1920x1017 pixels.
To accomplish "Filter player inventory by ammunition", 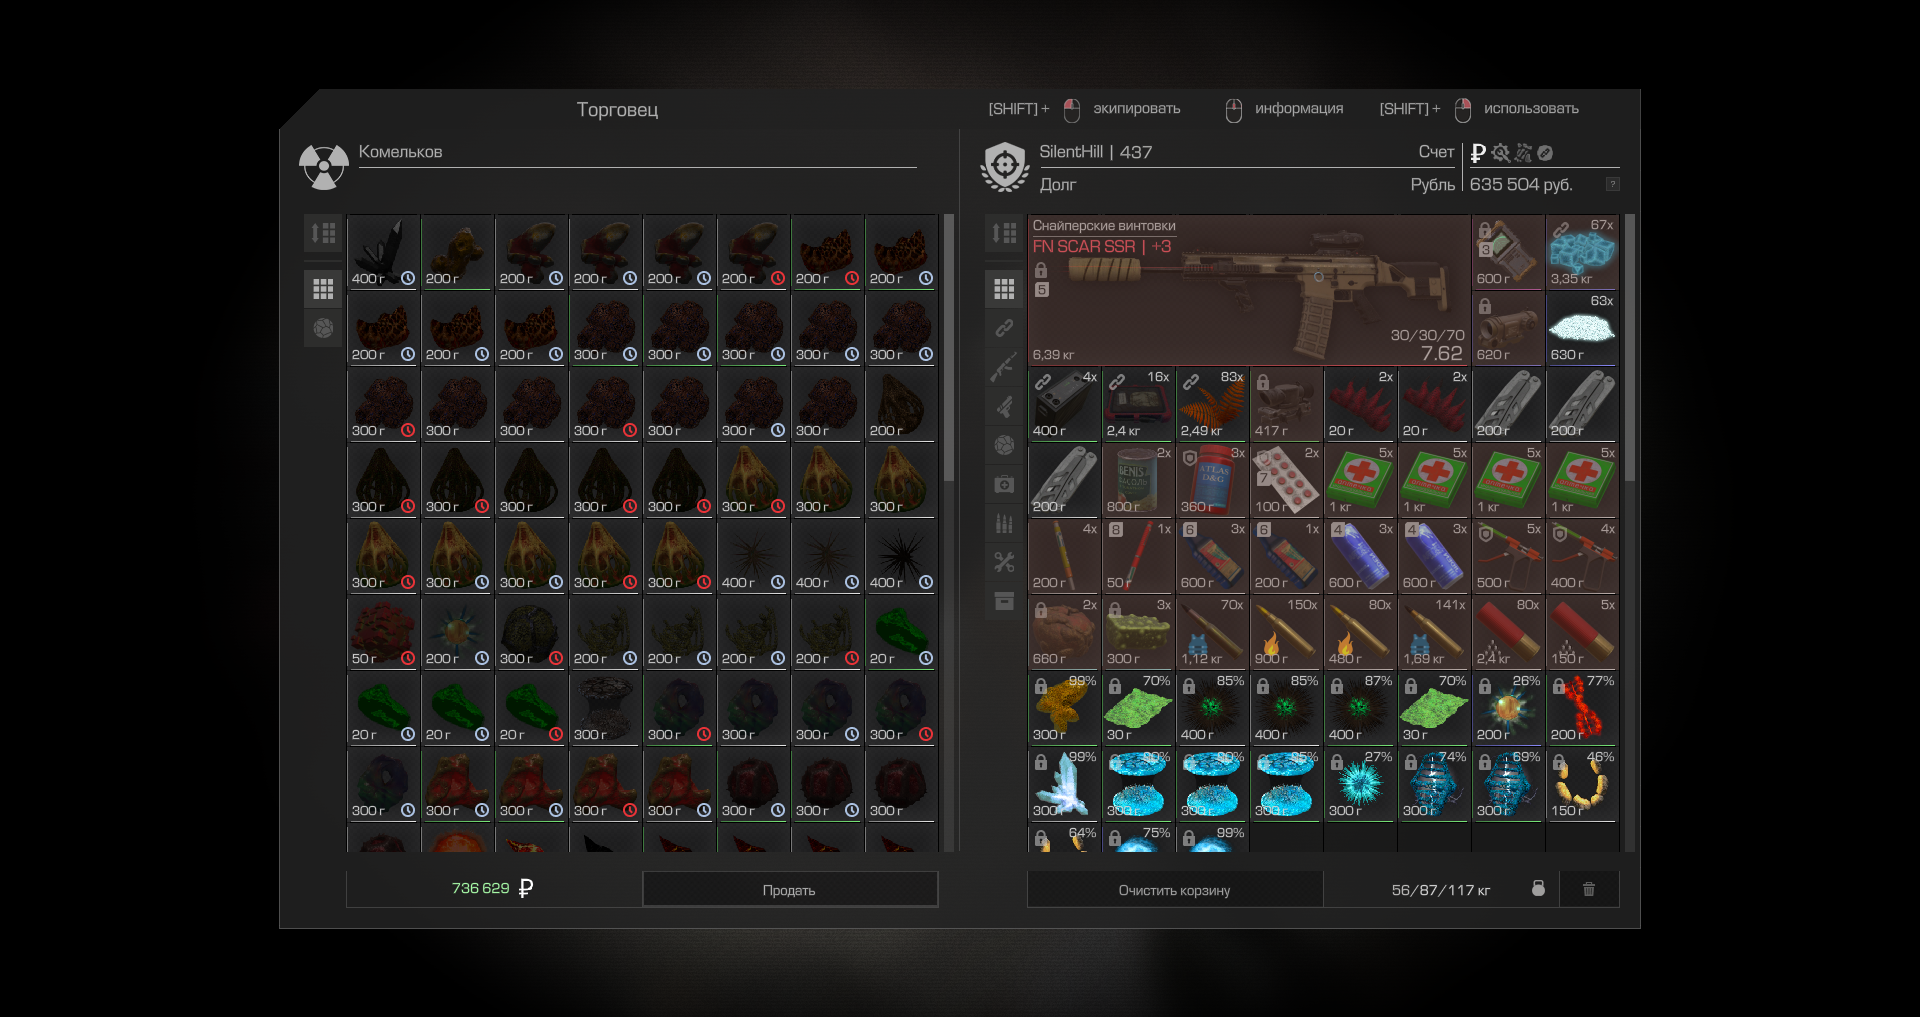I will pyautogui.click(x=1004, y=523).
